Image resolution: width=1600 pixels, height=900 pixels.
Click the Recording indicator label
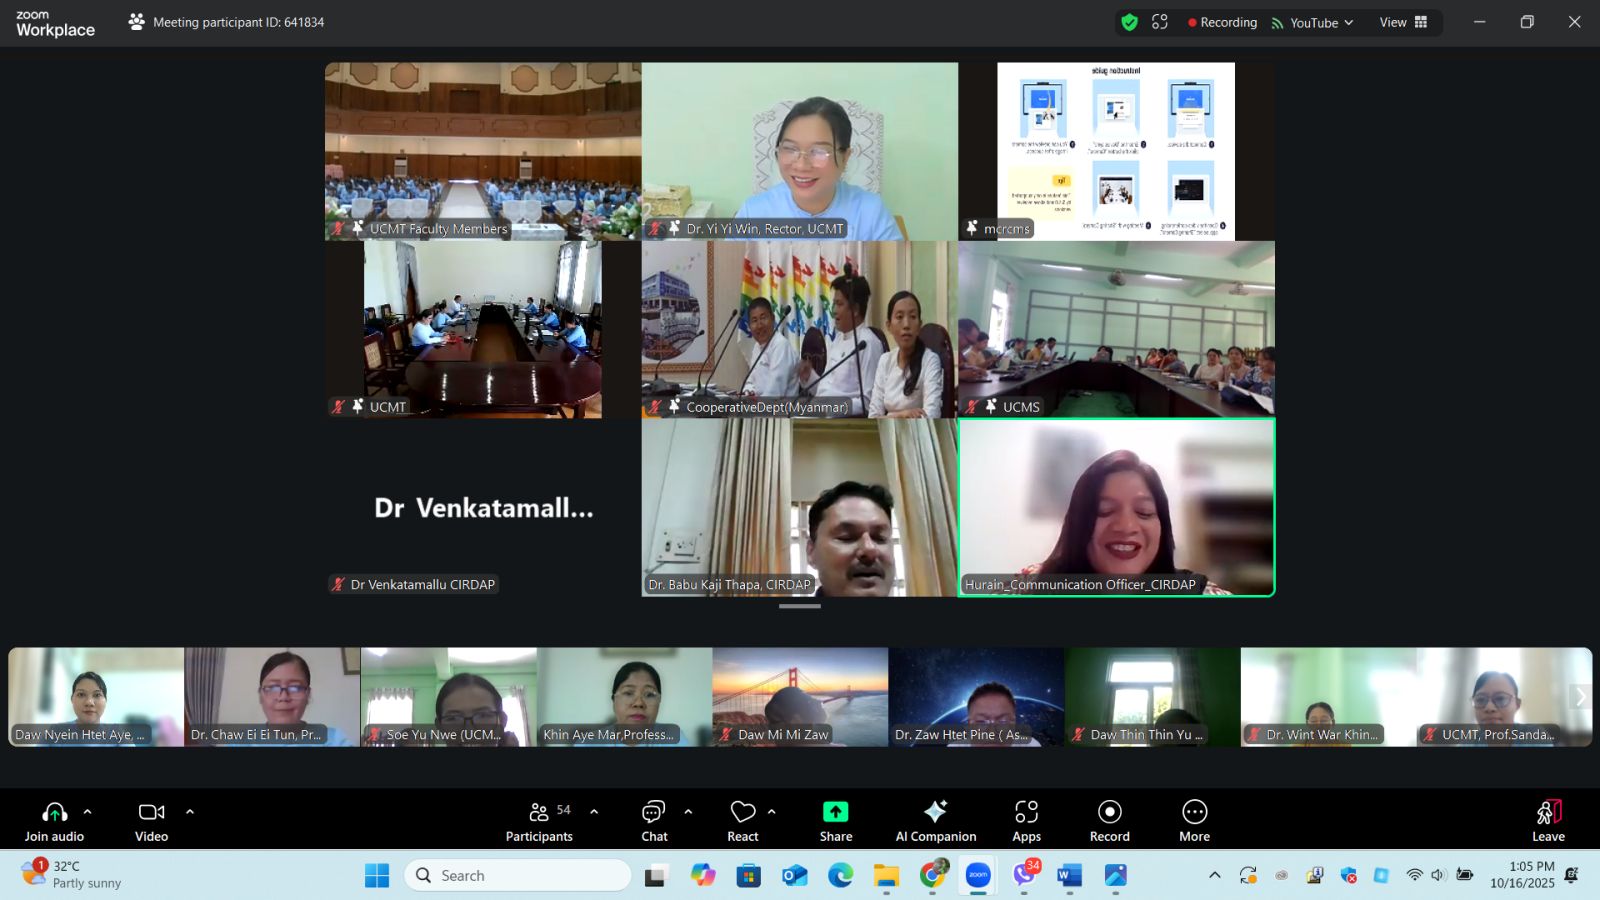tap(1222, 22)
